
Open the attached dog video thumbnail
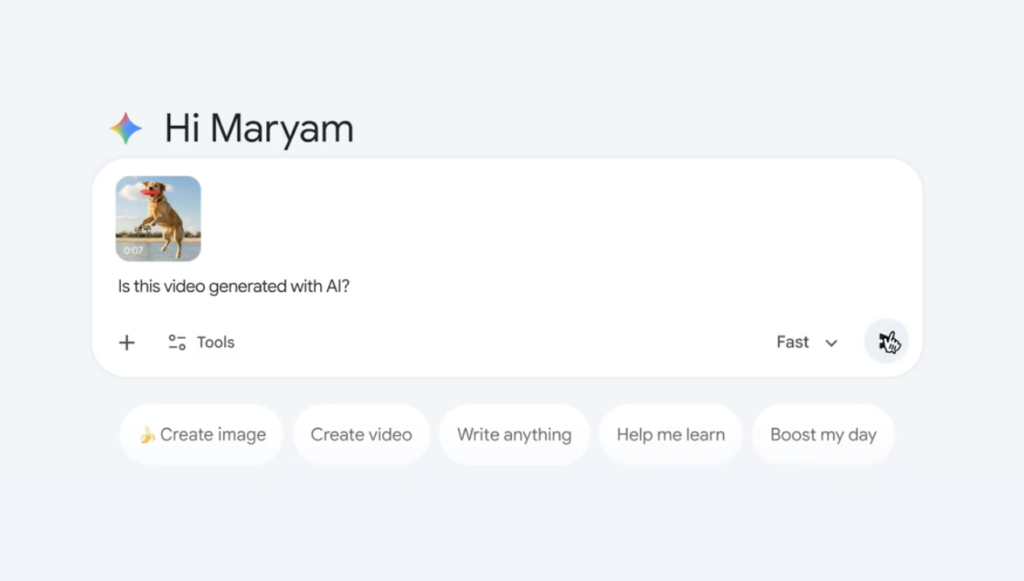click(158, 218)
